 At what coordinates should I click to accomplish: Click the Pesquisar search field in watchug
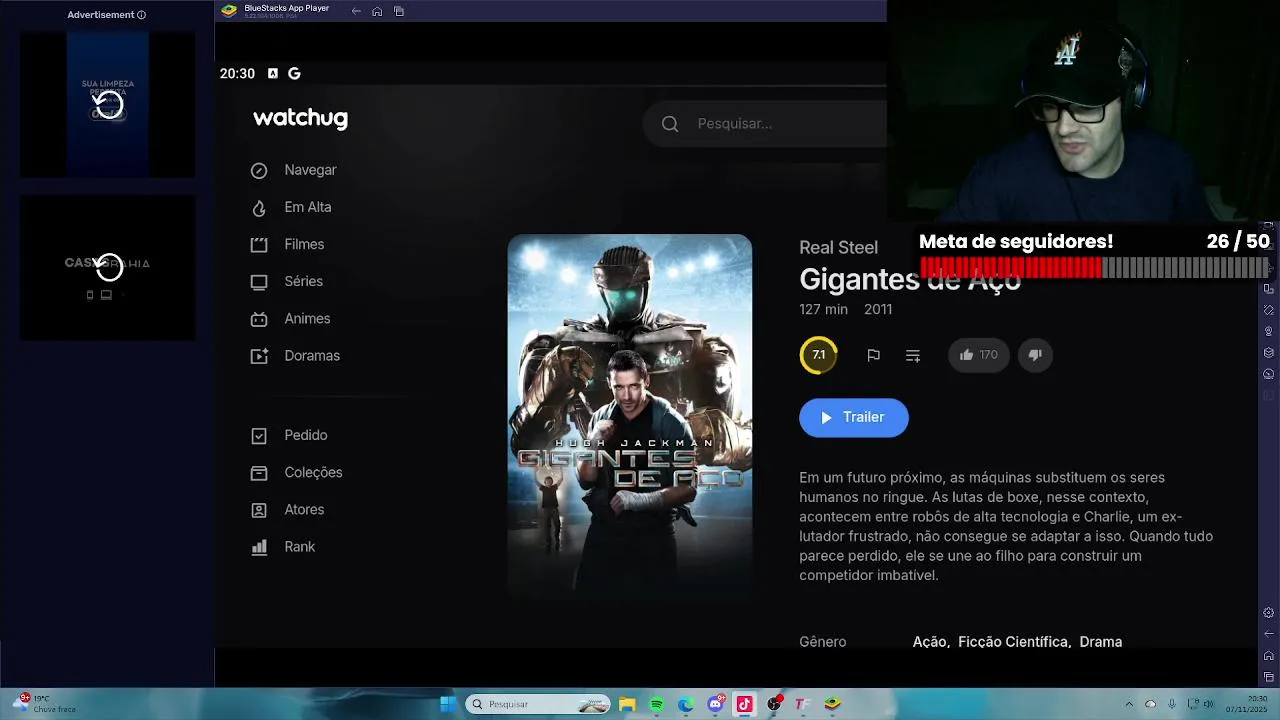(765, 124)
